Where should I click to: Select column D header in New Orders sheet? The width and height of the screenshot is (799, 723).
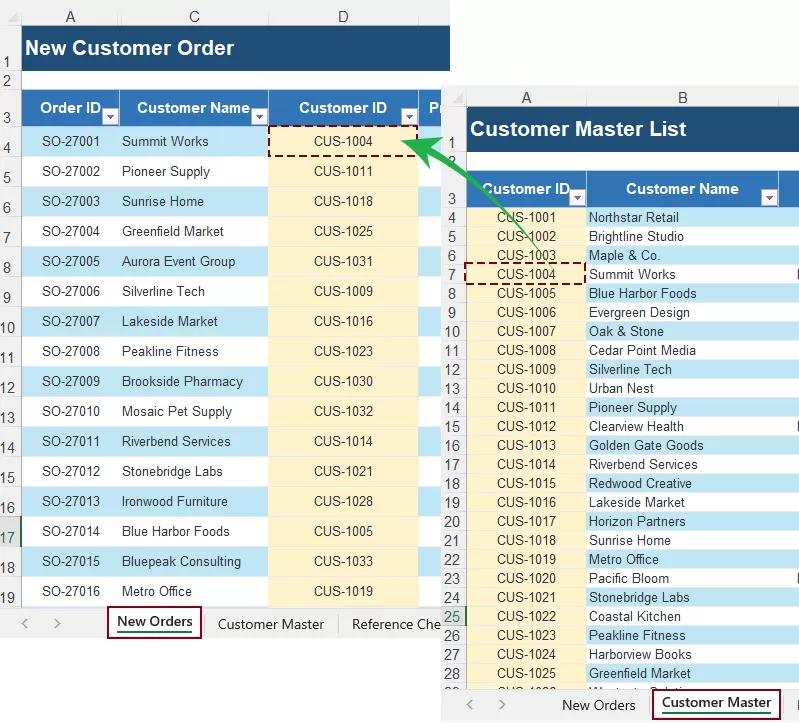(343, 17)
